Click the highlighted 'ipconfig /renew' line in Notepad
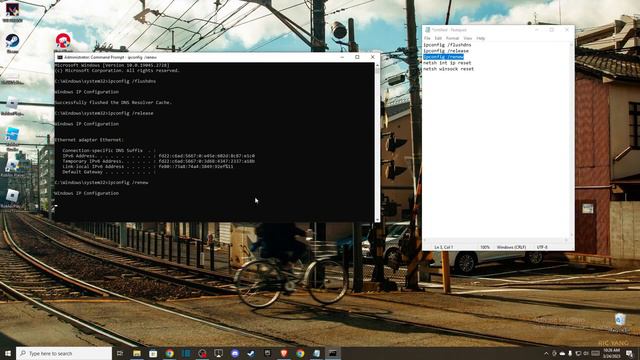640x360 pixels. pyautogui.click(x=443, y=57)
